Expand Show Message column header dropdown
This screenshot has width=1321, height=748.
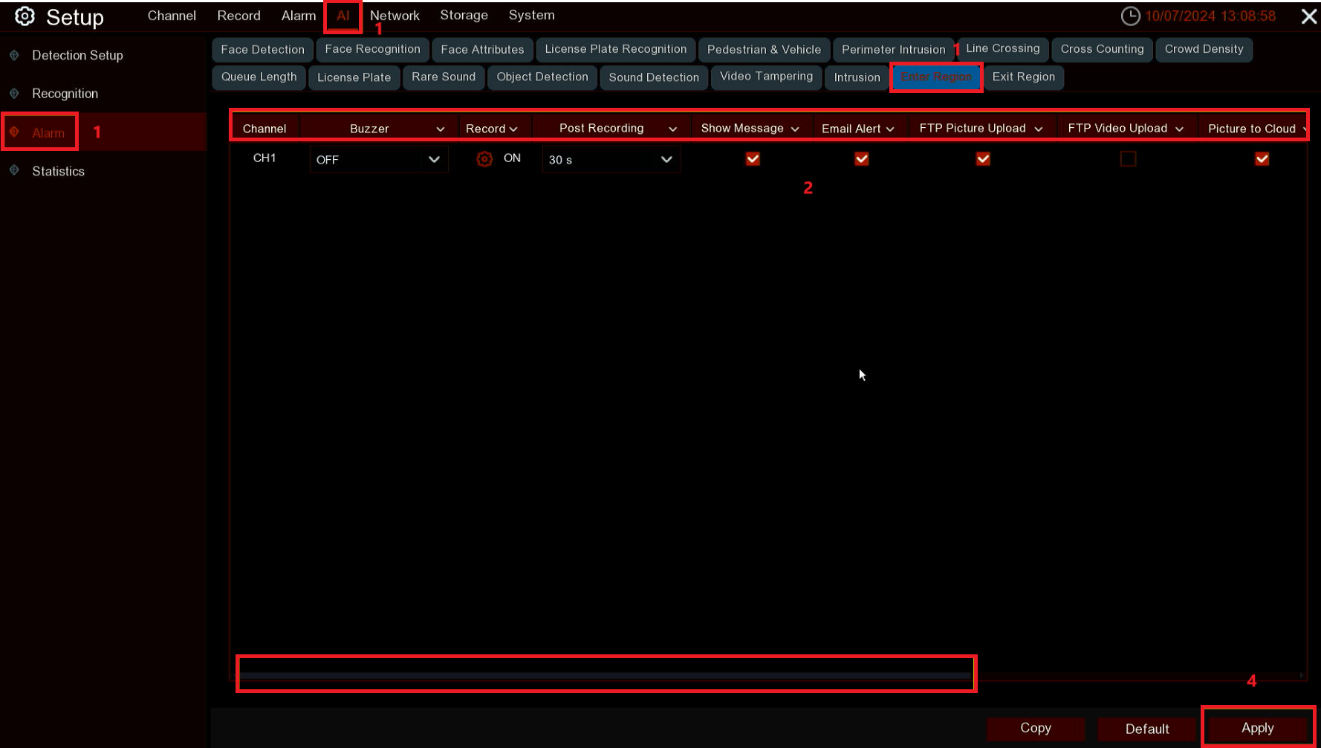[x=795, y=129]
